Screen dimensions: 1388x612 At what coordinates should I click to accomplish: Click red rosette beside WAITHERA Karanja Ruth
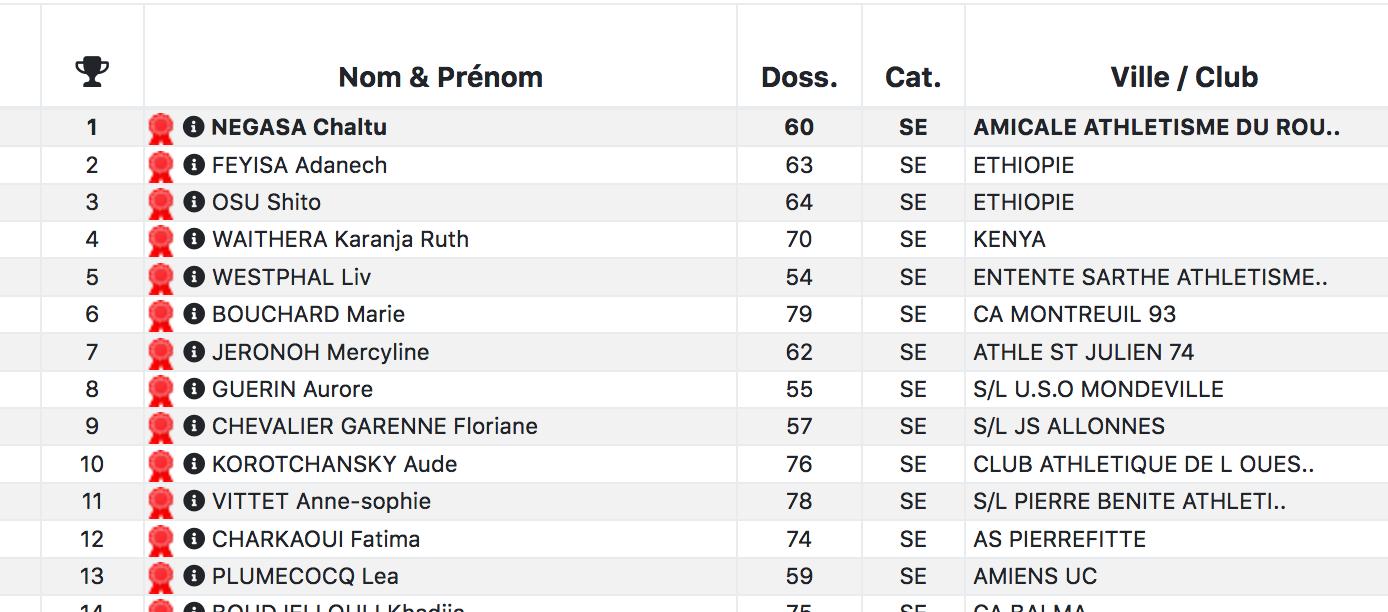(160, 240)
